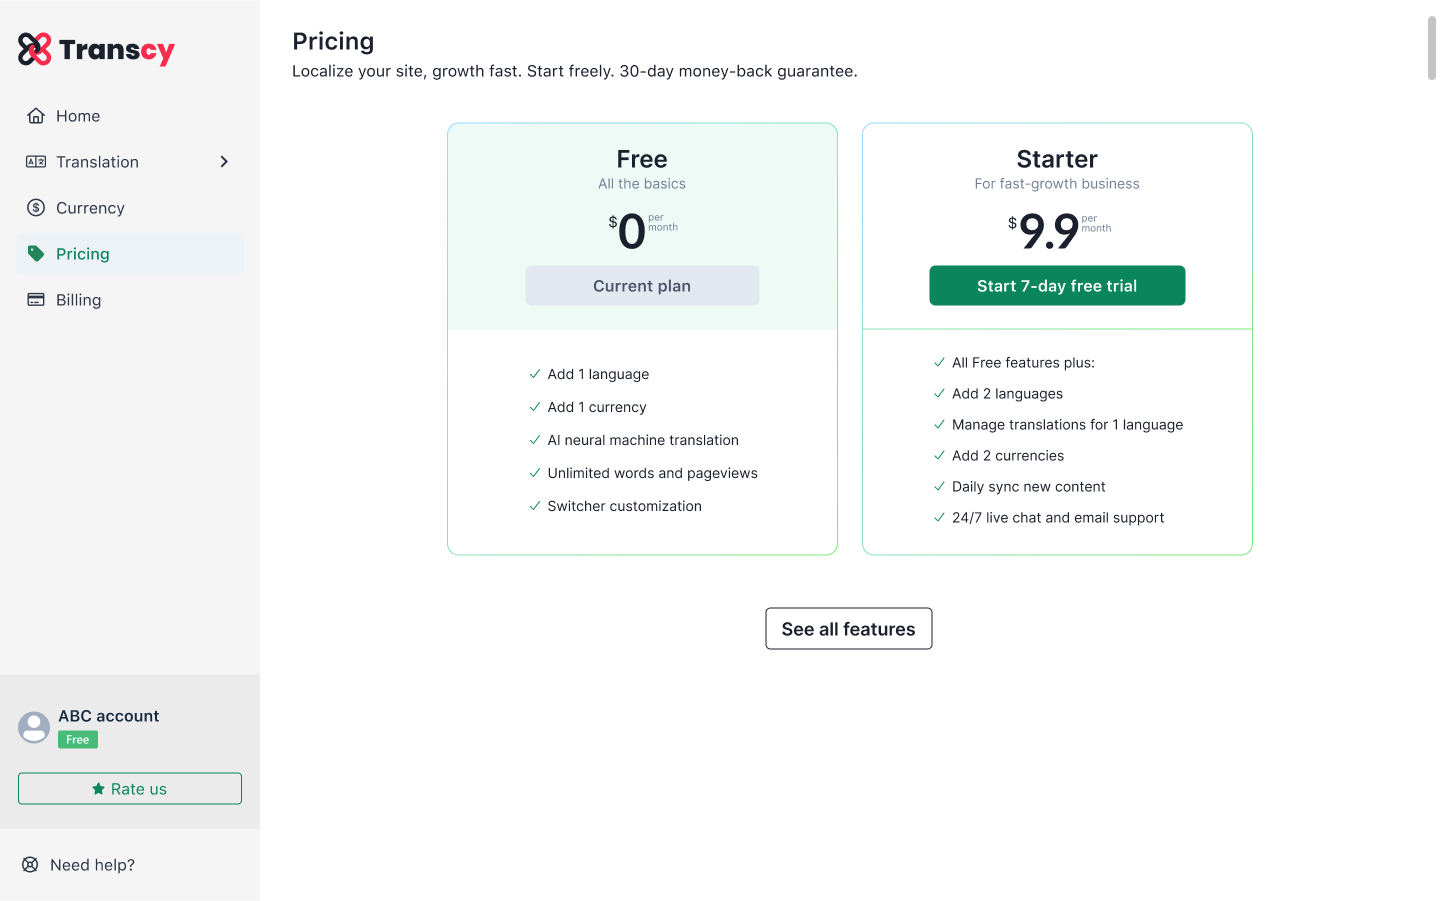Click the Translation sidebar icon
The height and width of the screenshot is (901, 1441).
pyautogui.click(x=36, y=162)
